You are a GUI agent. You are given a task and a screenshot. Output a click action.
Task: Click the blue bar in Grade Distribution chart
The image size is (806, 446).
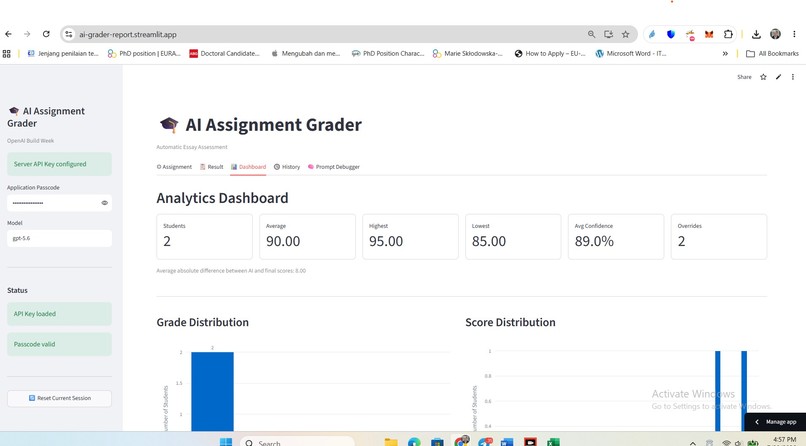(212, 391)
